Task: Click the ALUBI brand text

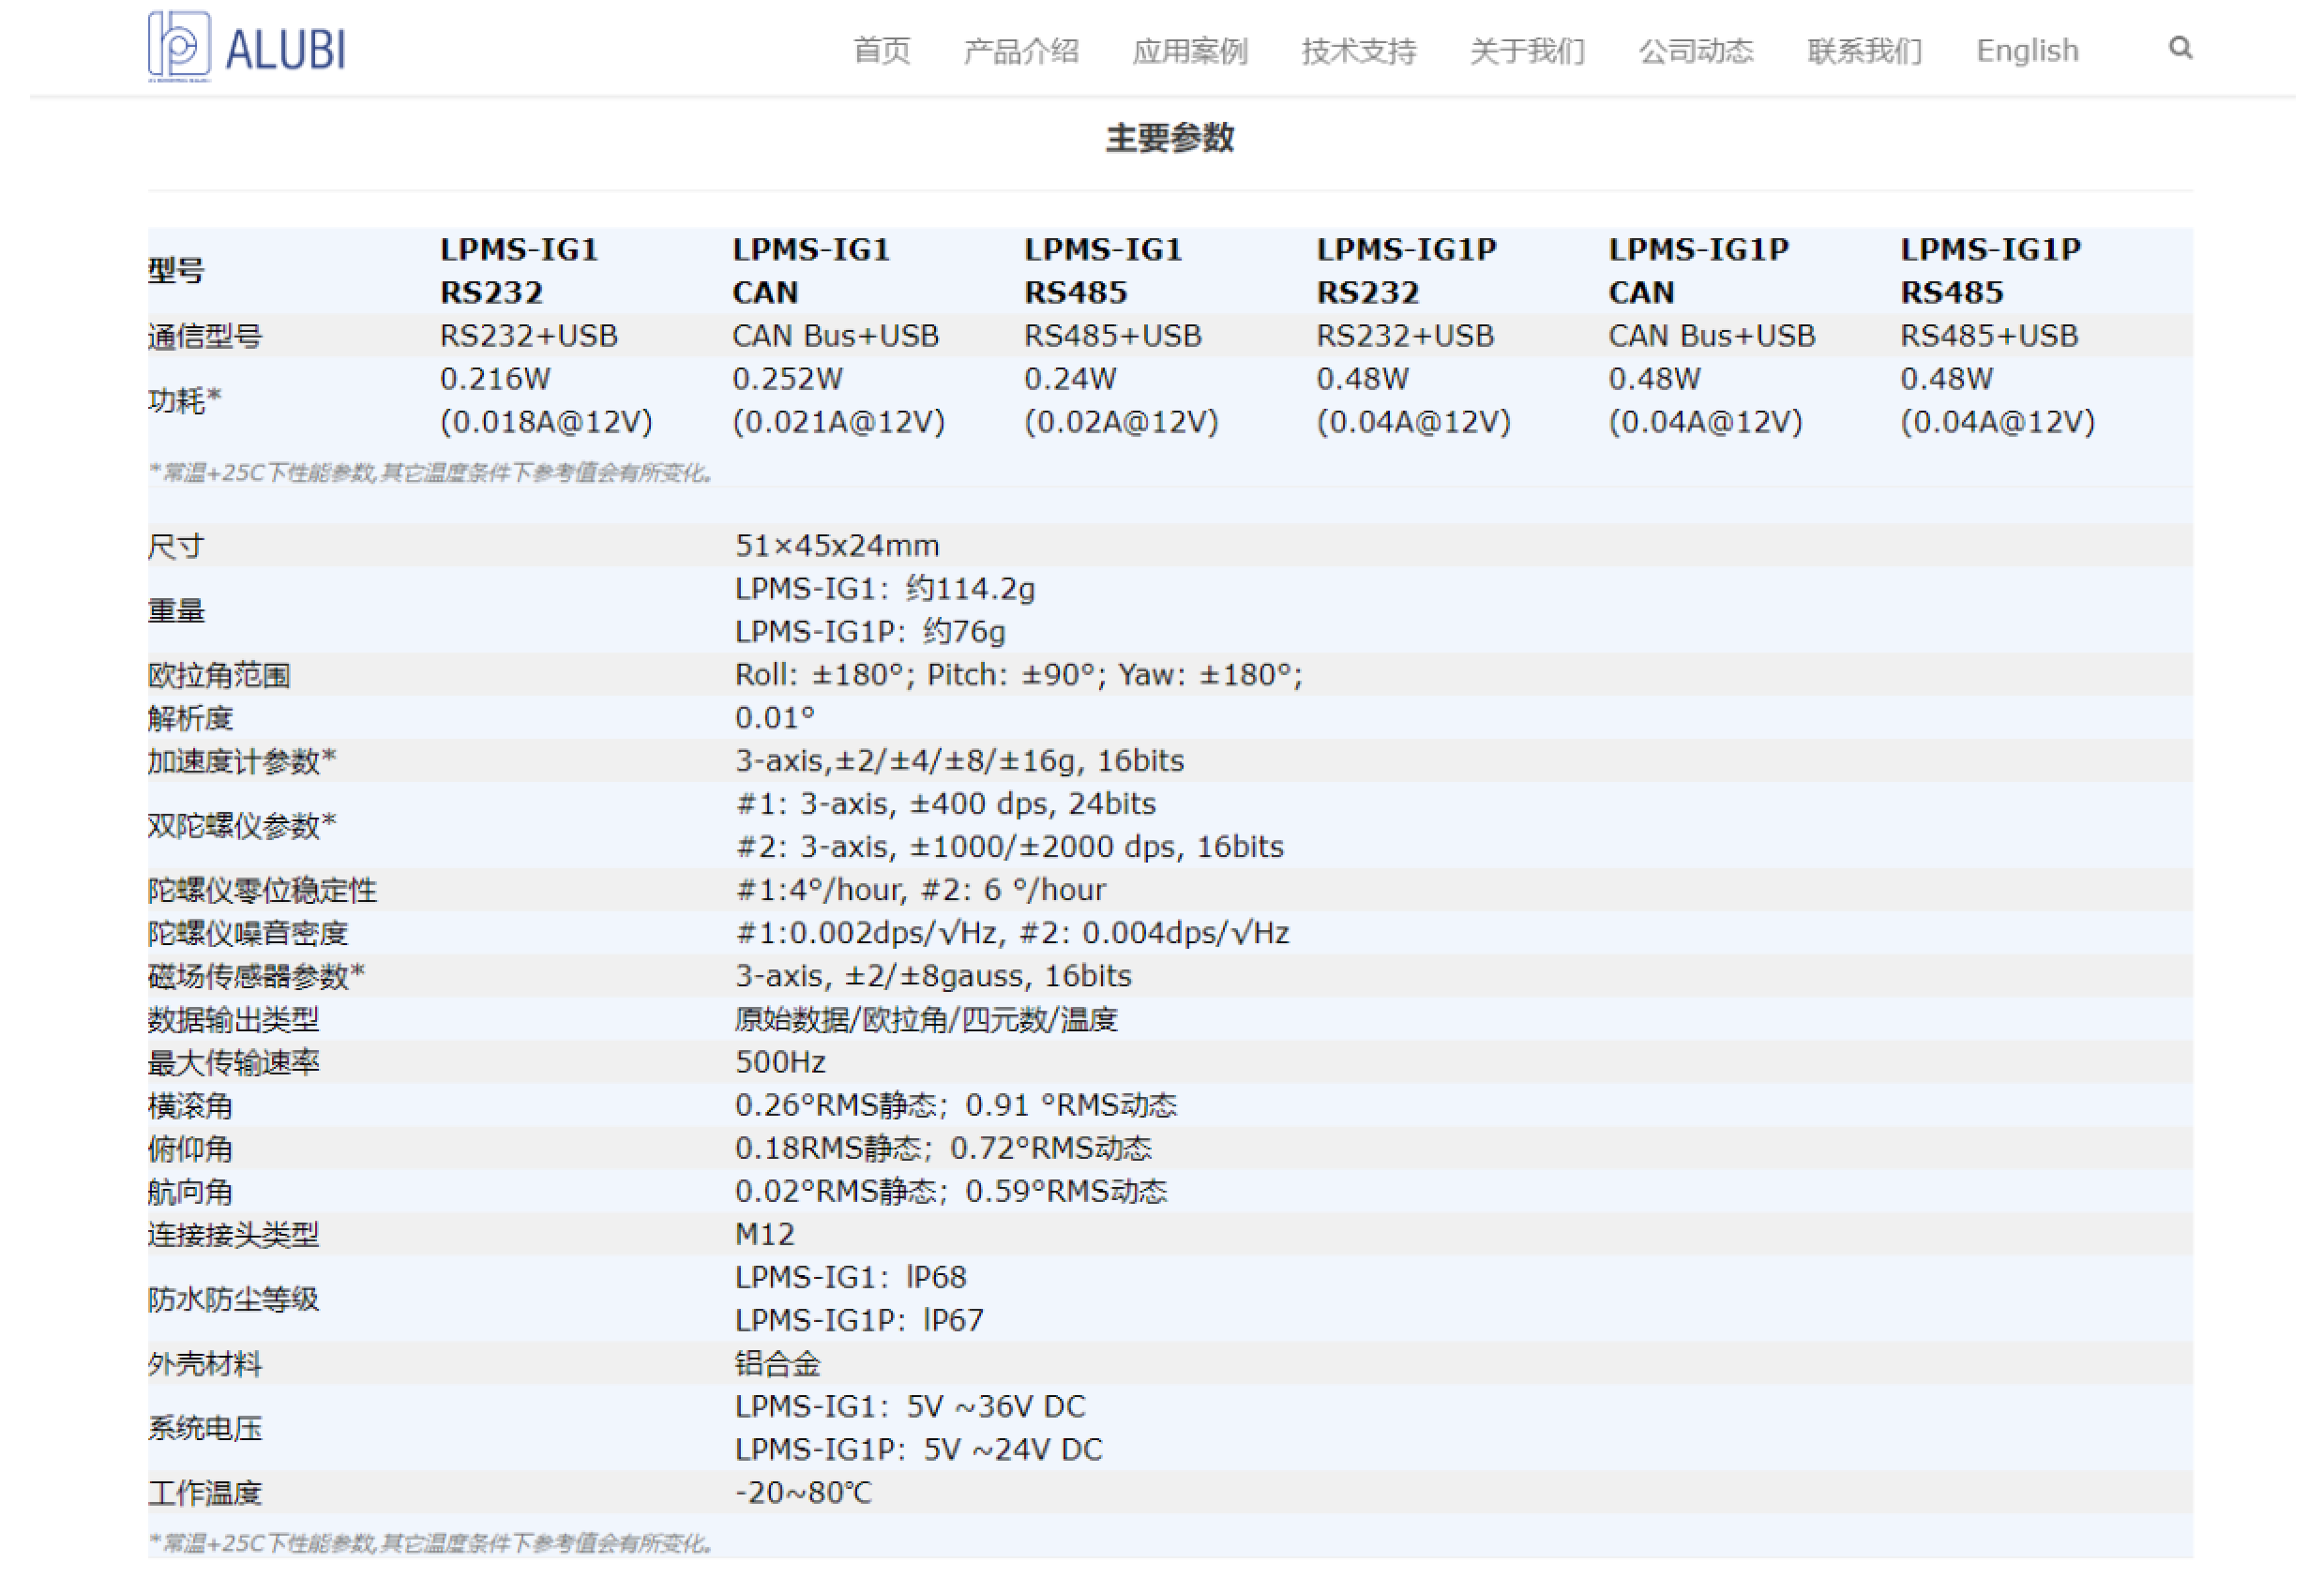Action: click(x=285, y=50)
